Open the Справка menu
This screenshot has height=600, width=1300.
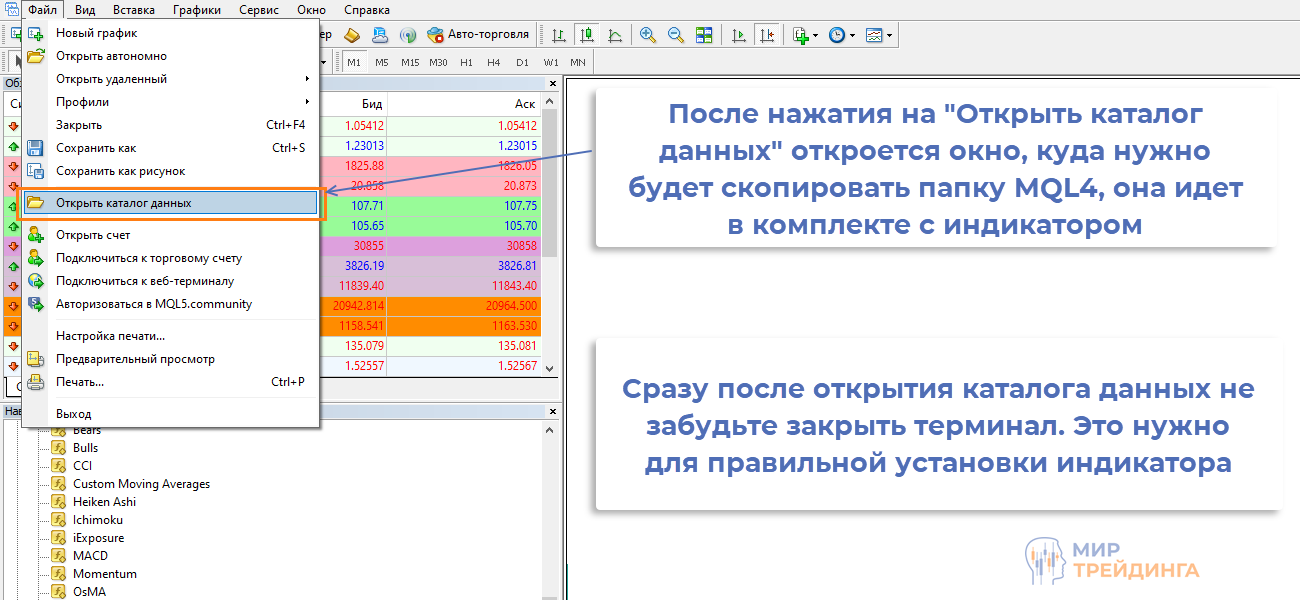pyautogui.click(x=366, y=9)
